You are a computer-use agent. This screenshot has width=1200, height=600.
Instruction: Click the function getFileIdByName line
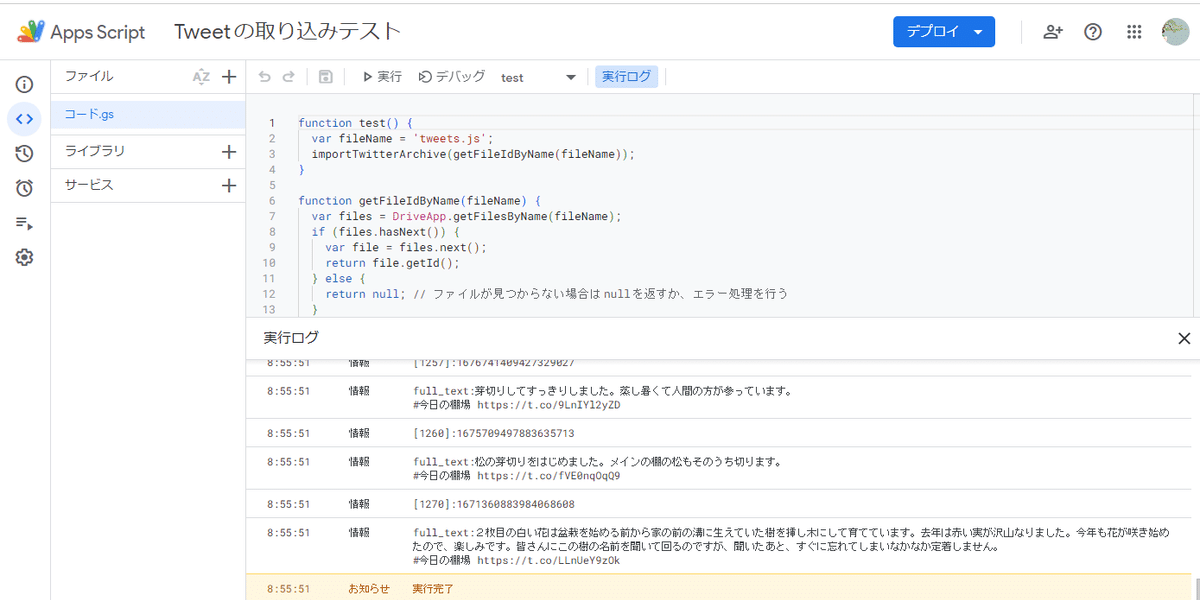[x=419, y=201]
